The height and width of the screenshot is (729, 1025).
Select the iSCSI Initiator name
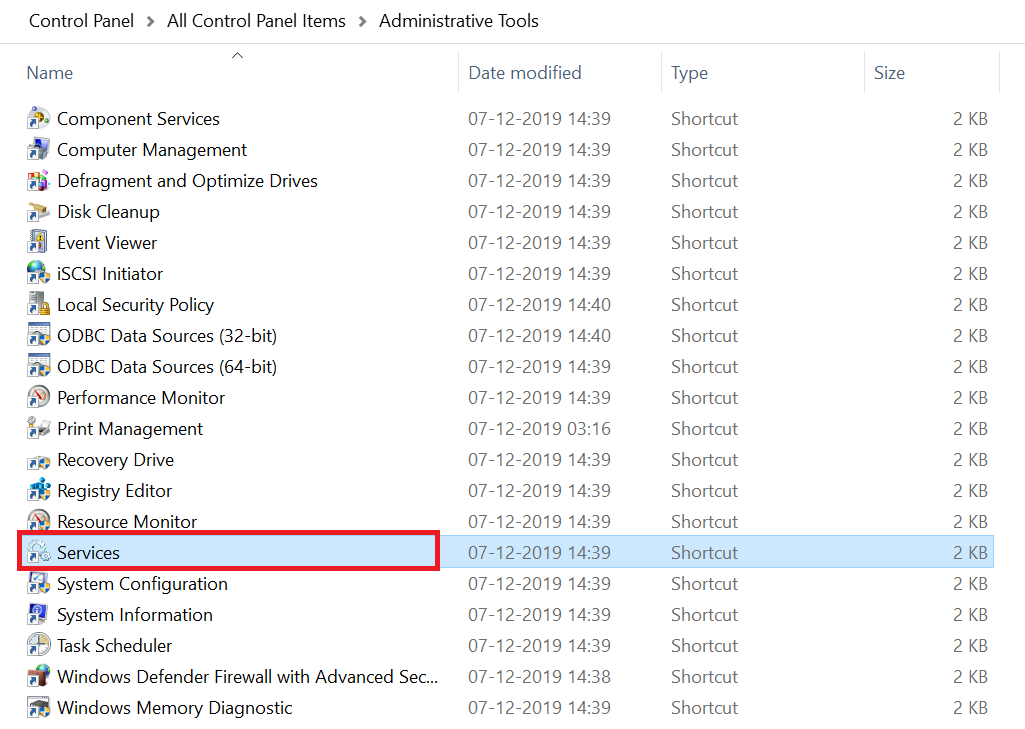(110, 274)
